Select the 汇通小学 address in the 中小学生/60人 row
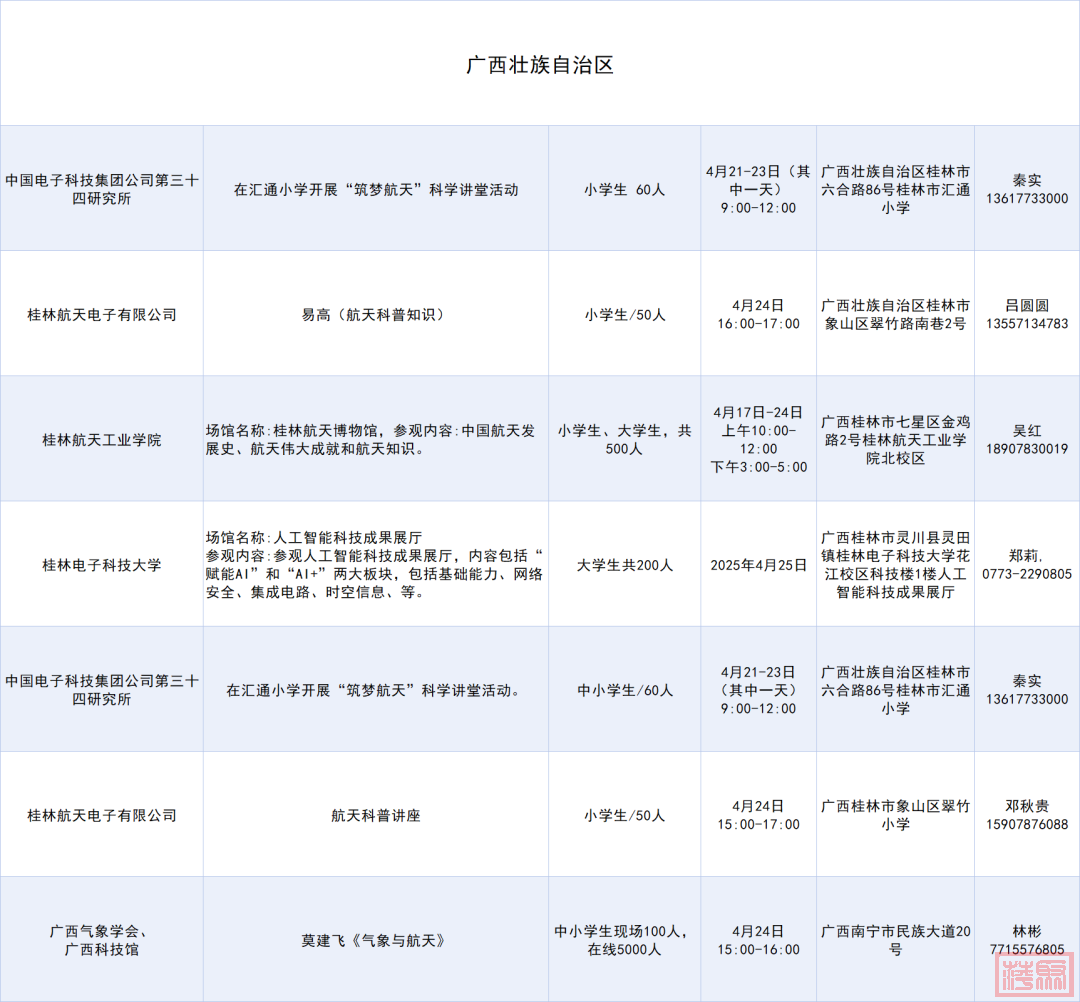 click(895, 690)
